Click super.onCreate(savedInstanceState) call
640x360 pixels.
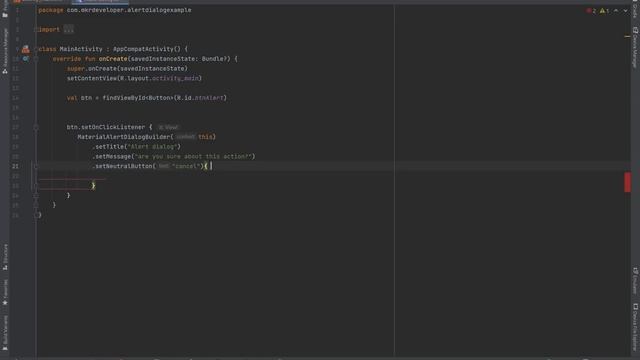(x=127, y=69)
